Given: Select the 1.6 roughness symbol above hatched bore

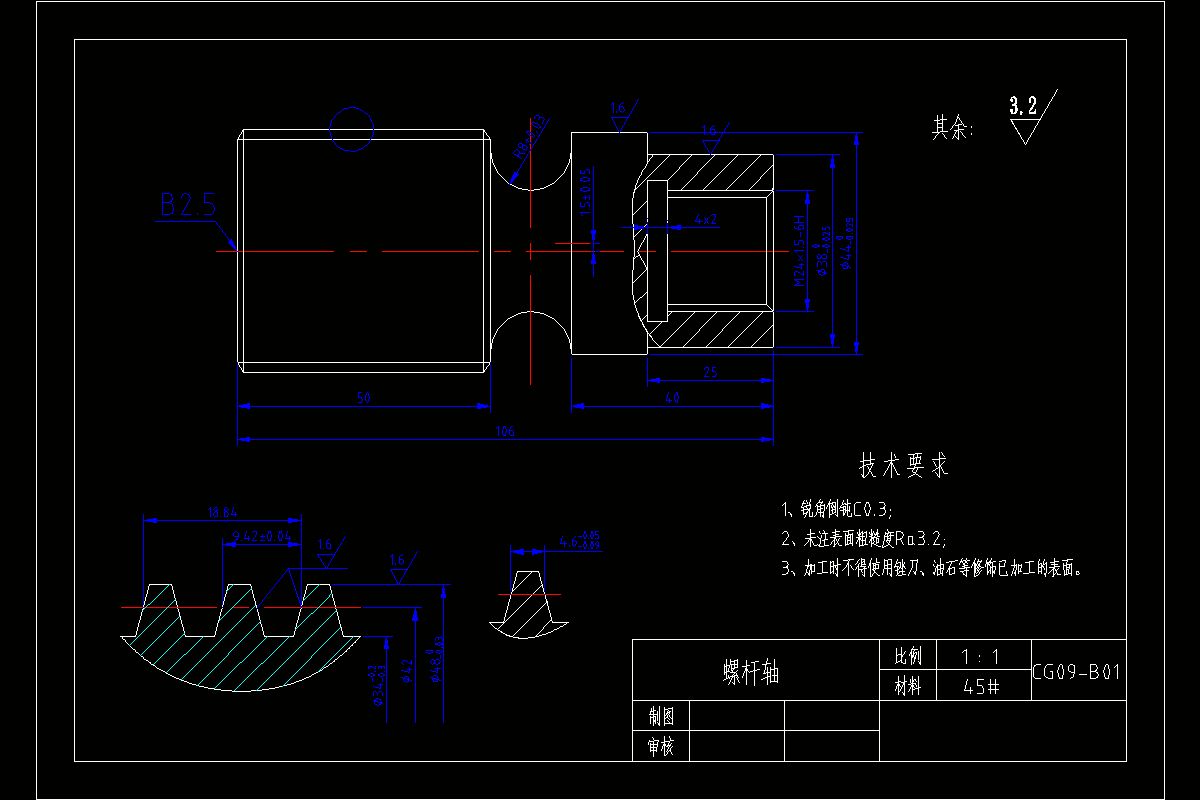Looking at the screenshot, I should click(x=714, y=138).
